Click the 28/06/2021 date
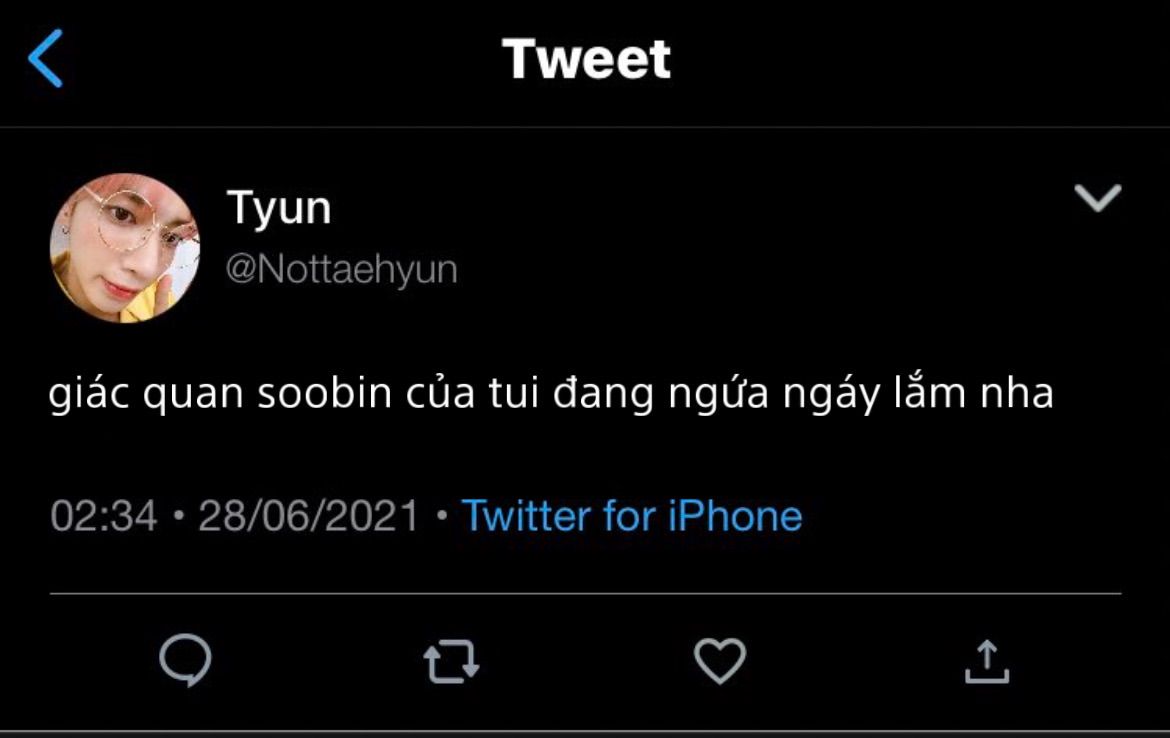 [x=308, y=516]
